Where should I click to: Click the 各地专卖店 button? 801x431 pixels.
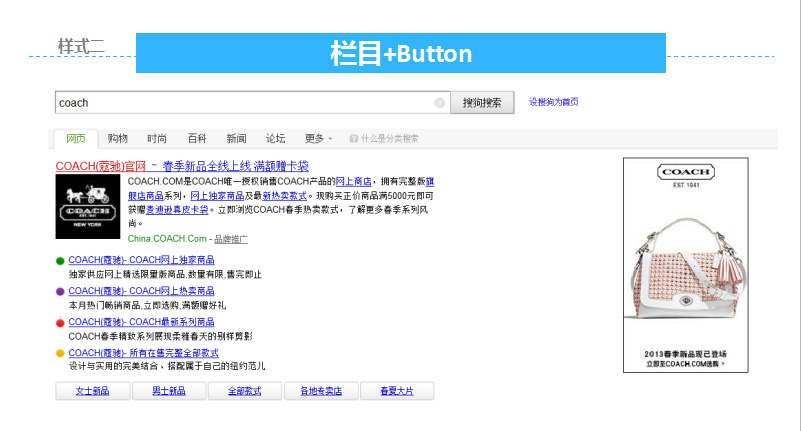321,391
